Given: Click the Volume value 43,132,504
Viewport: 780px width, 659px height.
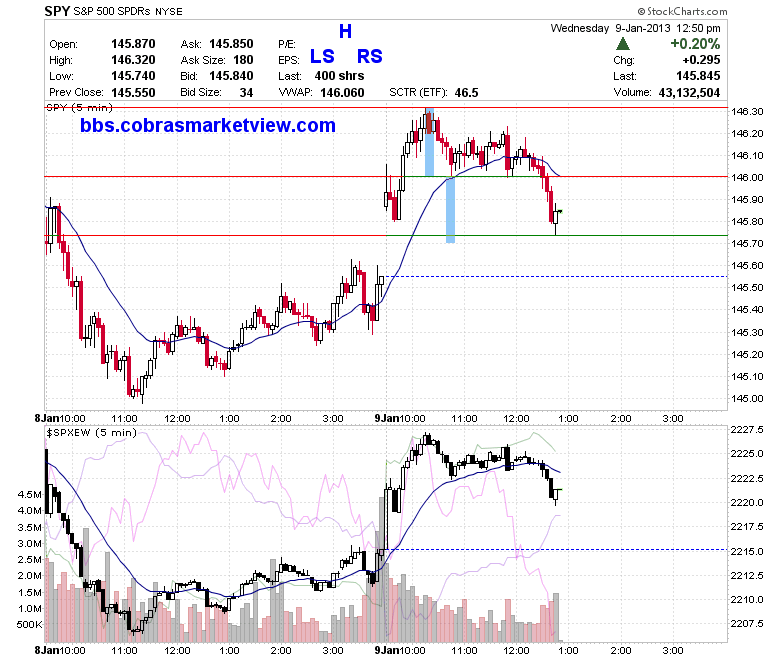Looking at the screenshot, I should [689, 93].
